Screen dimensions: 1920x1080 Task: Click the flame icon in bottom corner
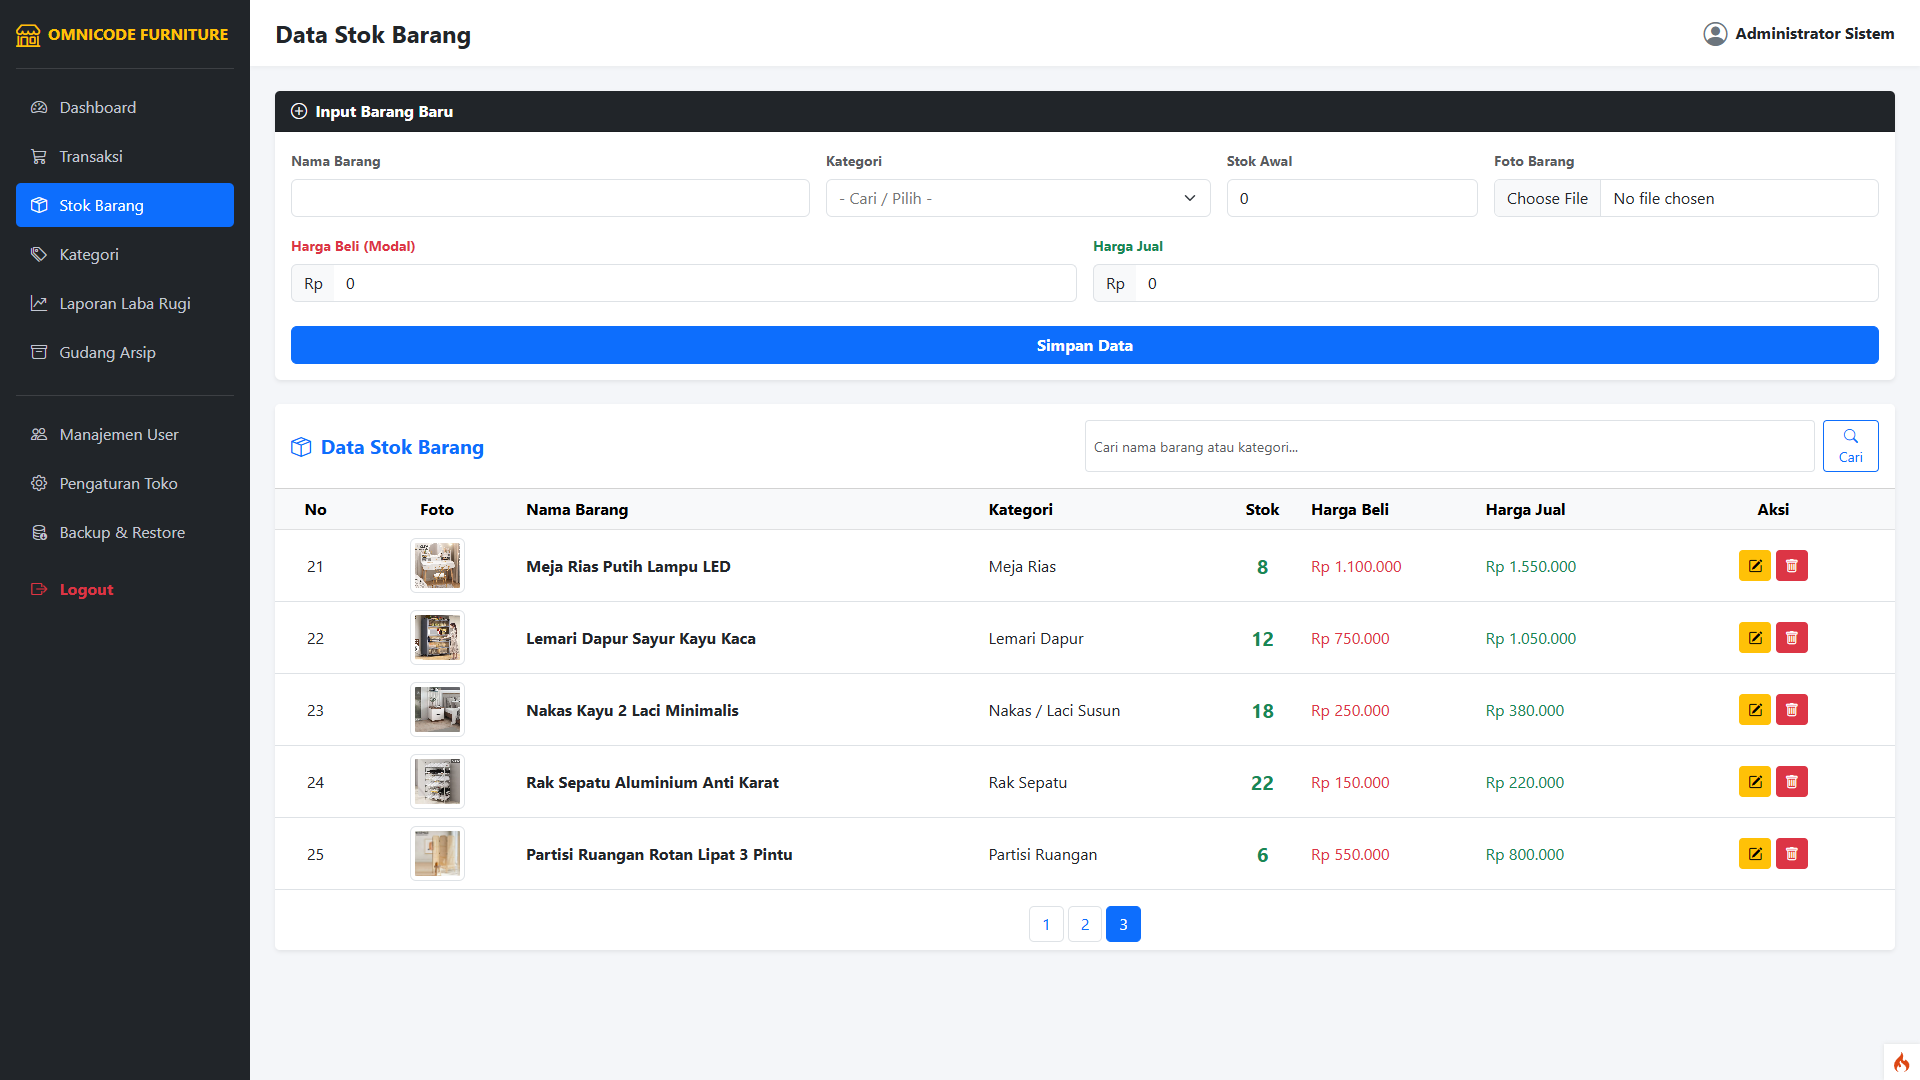[1901, 1062]
